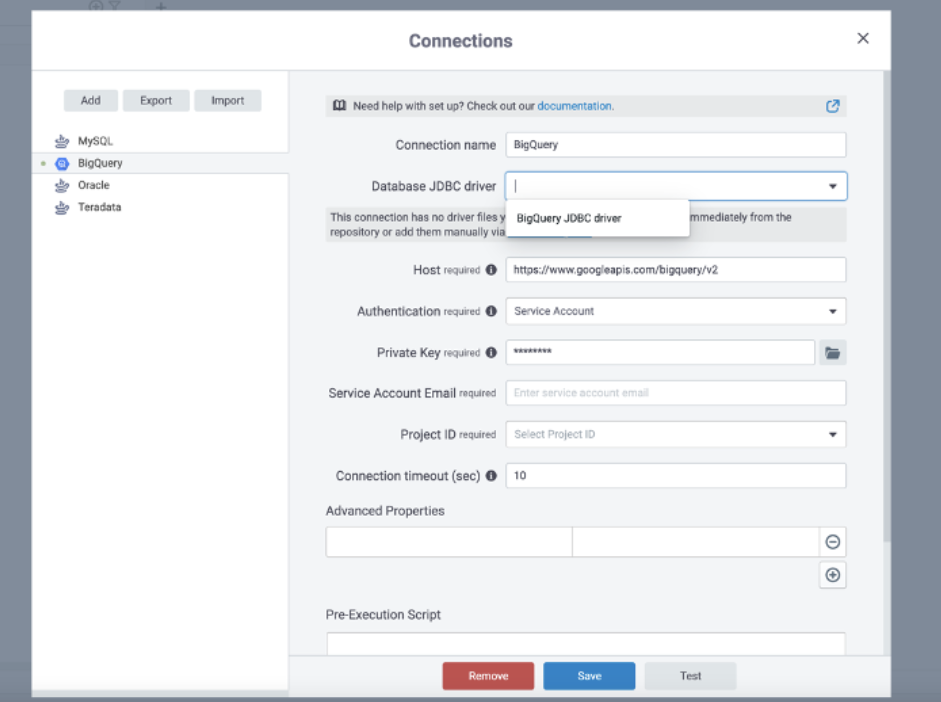Close the Connections dialog

[x=863, y=38]
